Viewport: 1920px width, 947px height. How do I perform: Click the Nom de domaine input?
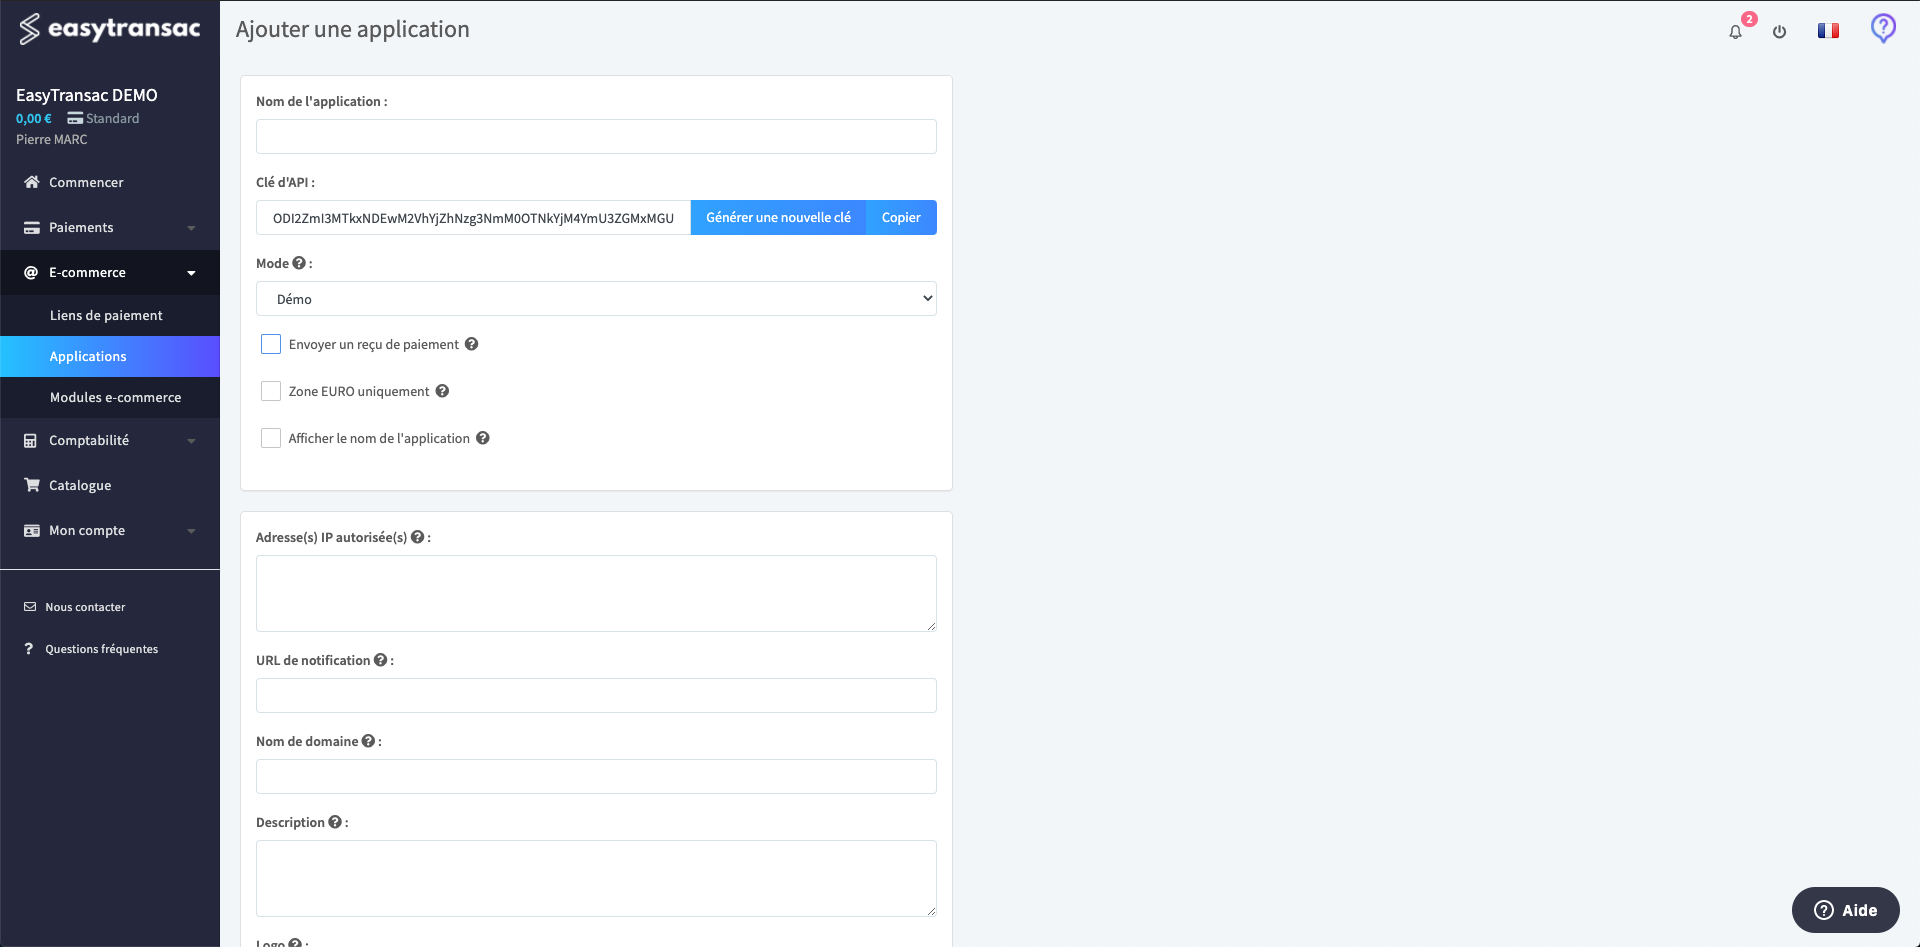click(x=596, y=776)
